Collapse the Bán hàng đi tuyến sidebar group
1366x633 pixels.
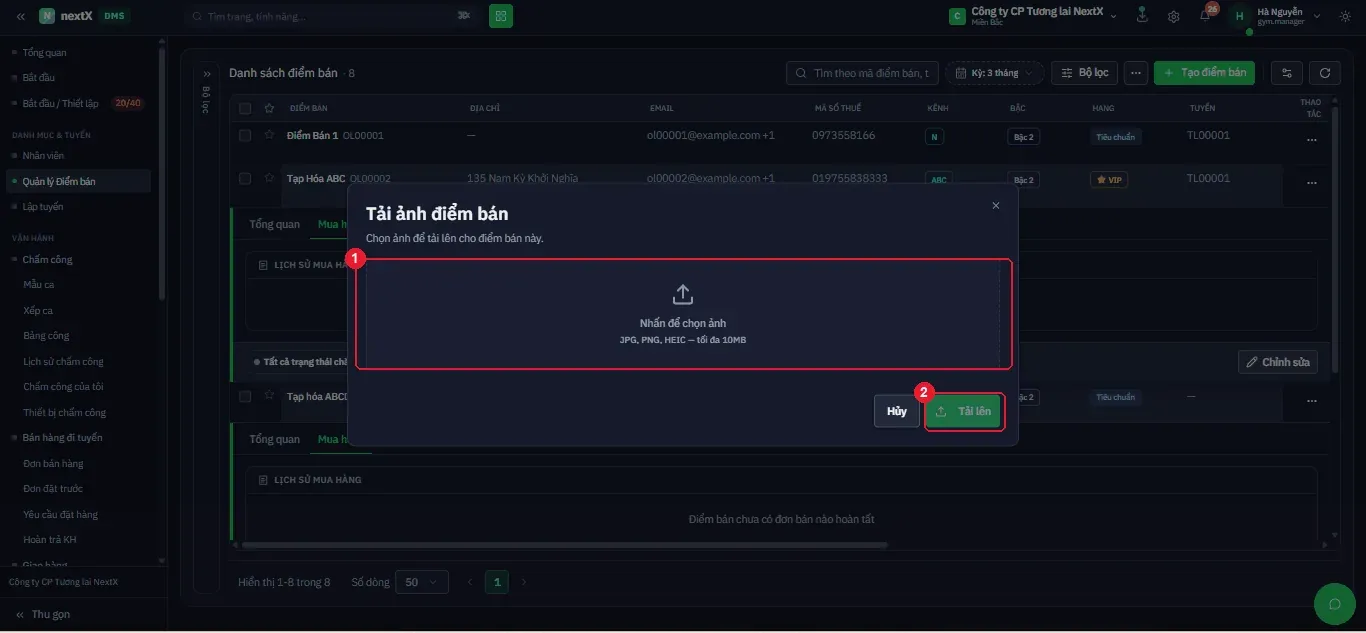(x=62, y=437)
